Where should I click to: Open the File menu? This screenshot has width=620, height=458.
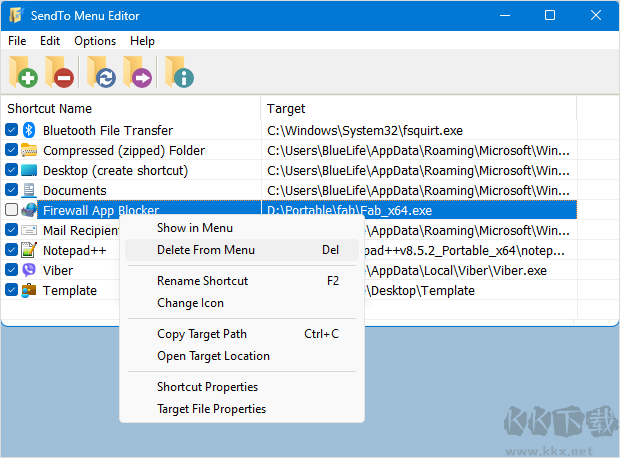click(x=17, y=41)
